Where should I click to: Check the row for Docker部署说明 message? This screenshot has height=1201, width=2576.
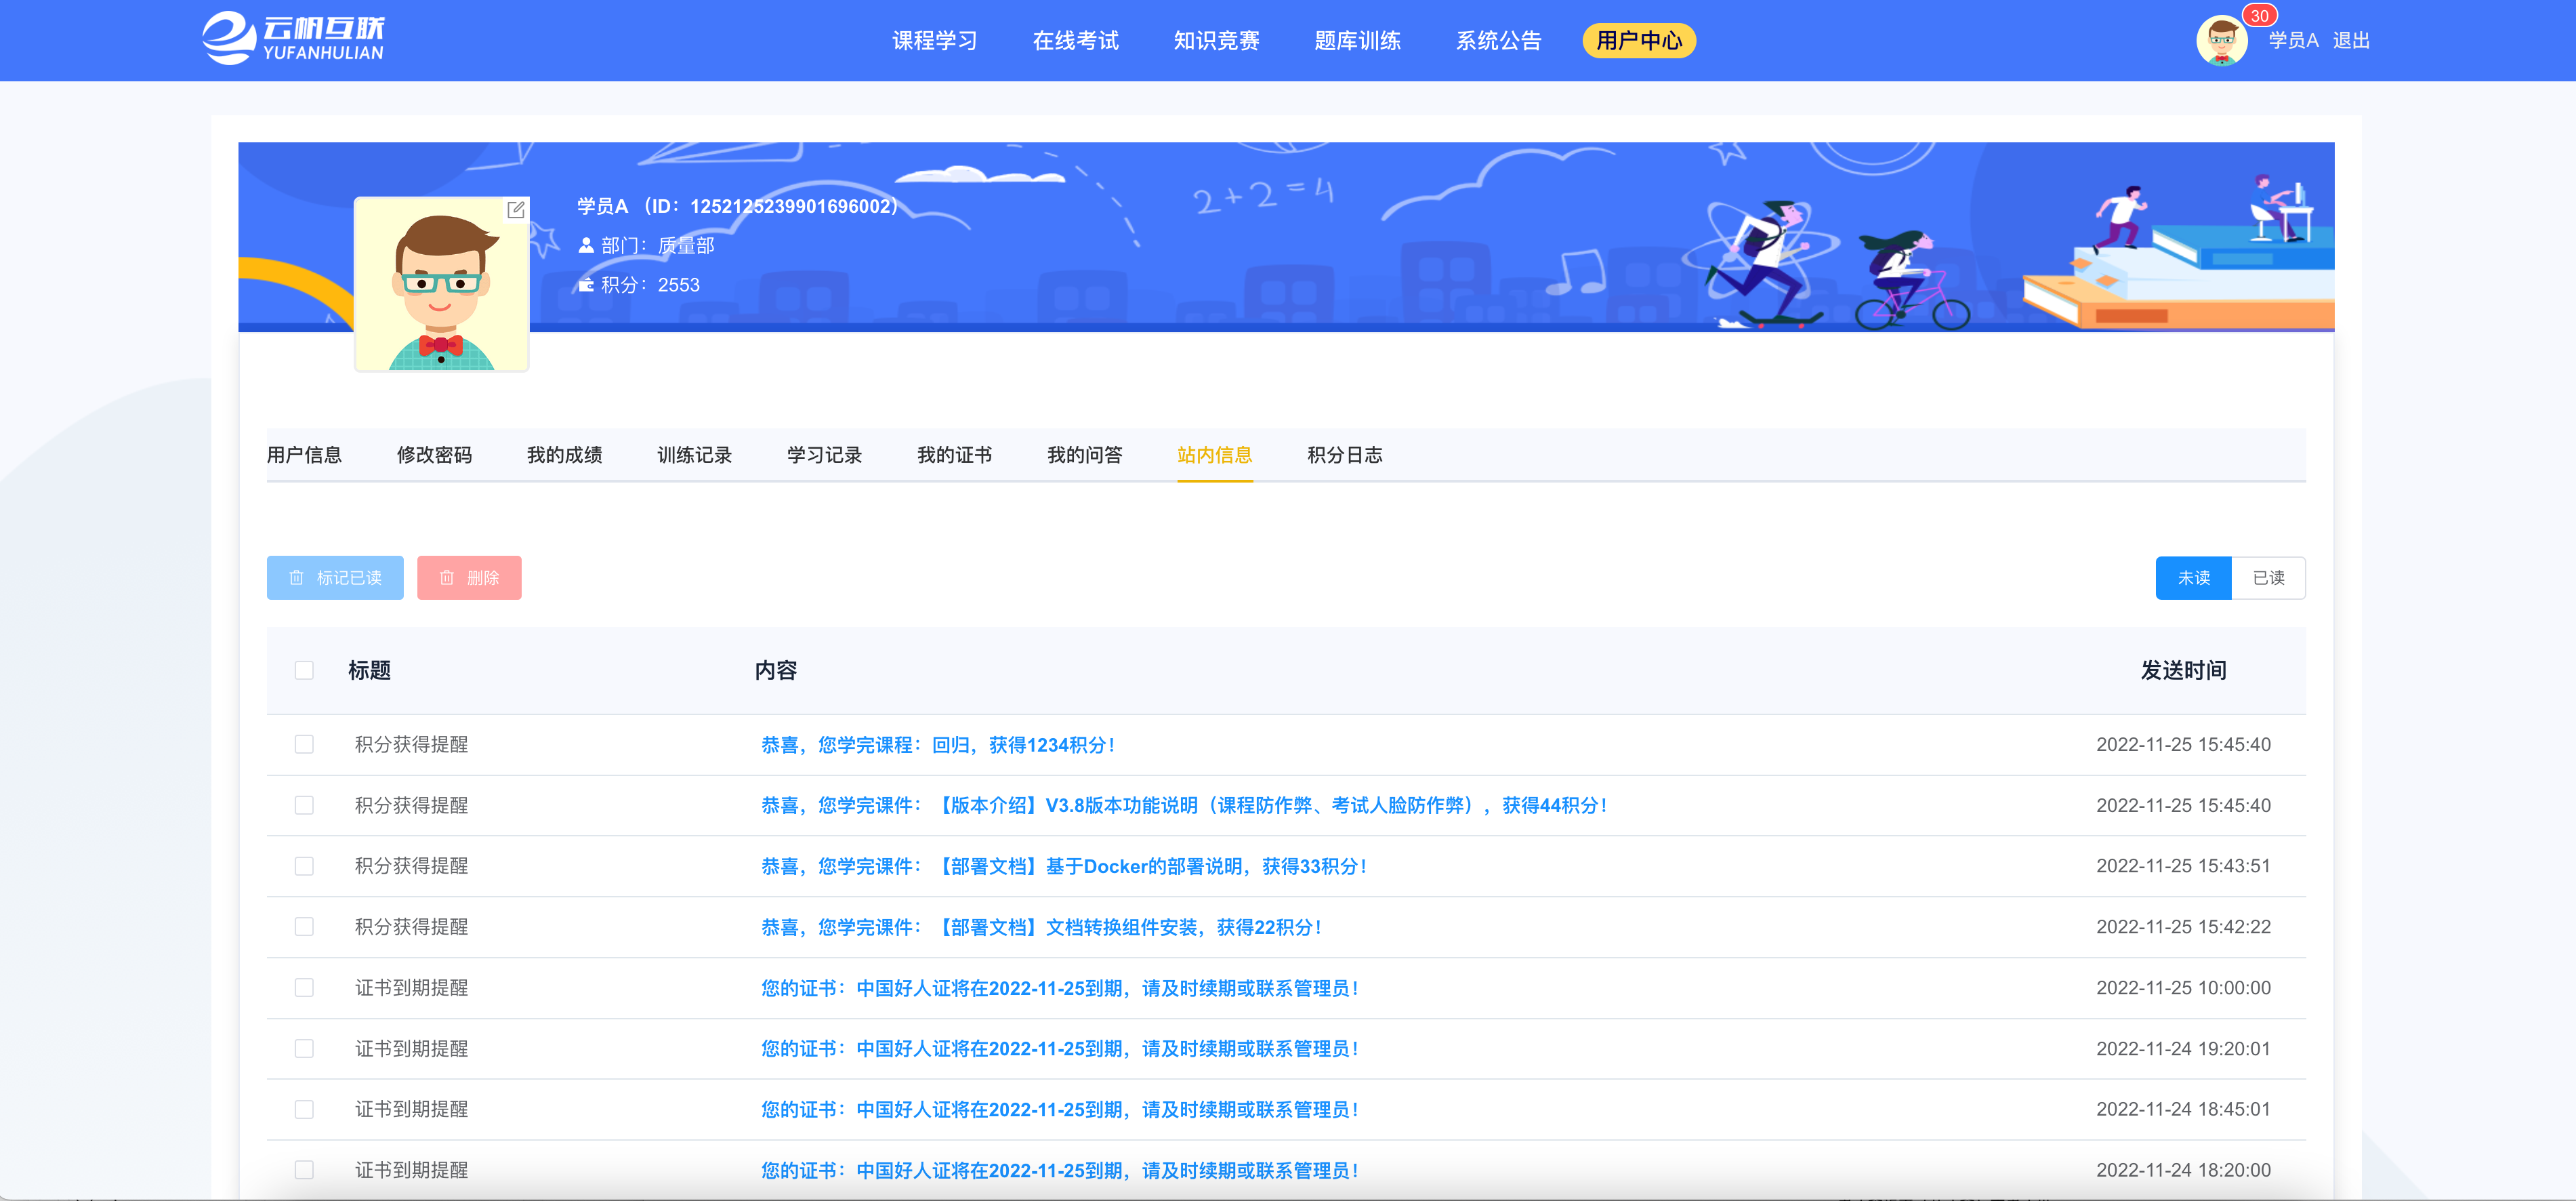click(304, 866)
